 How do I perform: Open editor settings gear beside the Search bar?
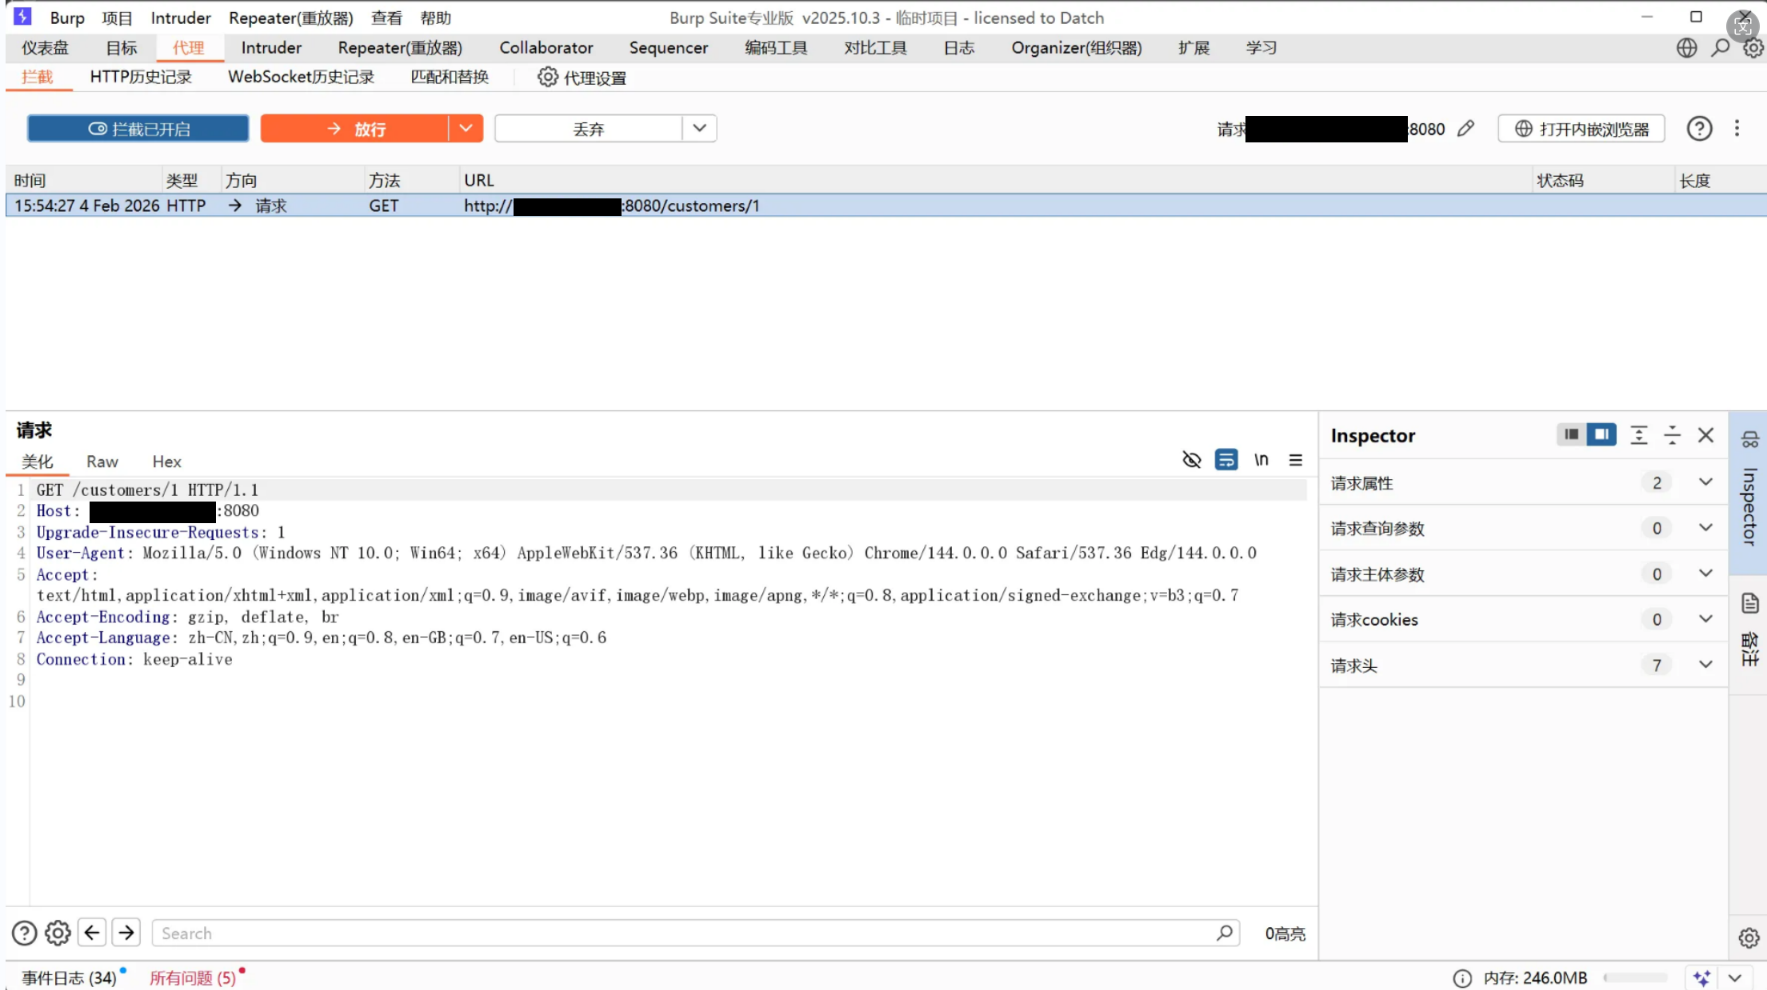point(58,933)
